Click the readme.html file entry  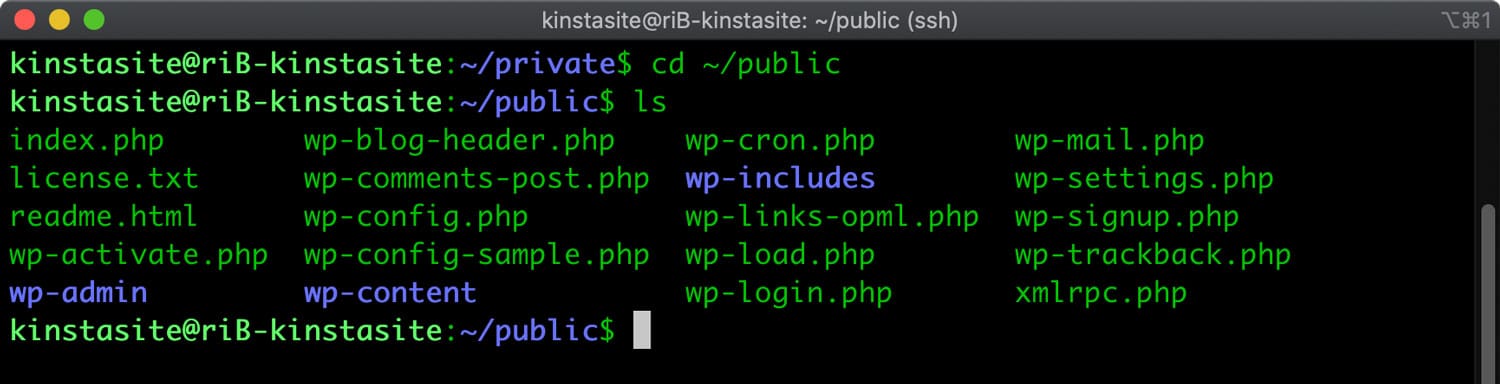(x=104, y=217)
